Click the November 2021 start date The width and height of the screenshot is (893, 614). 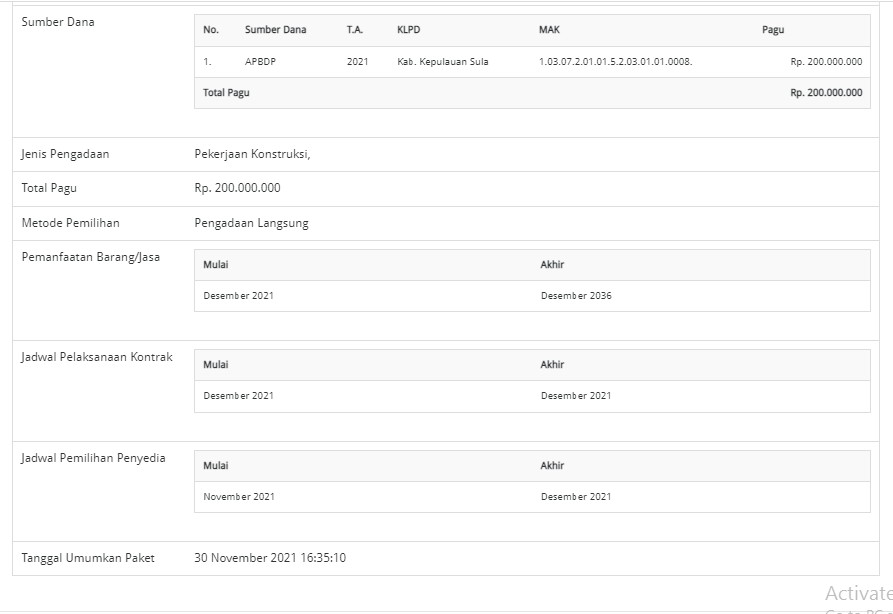pyautogui.click(x=239, y=497)
